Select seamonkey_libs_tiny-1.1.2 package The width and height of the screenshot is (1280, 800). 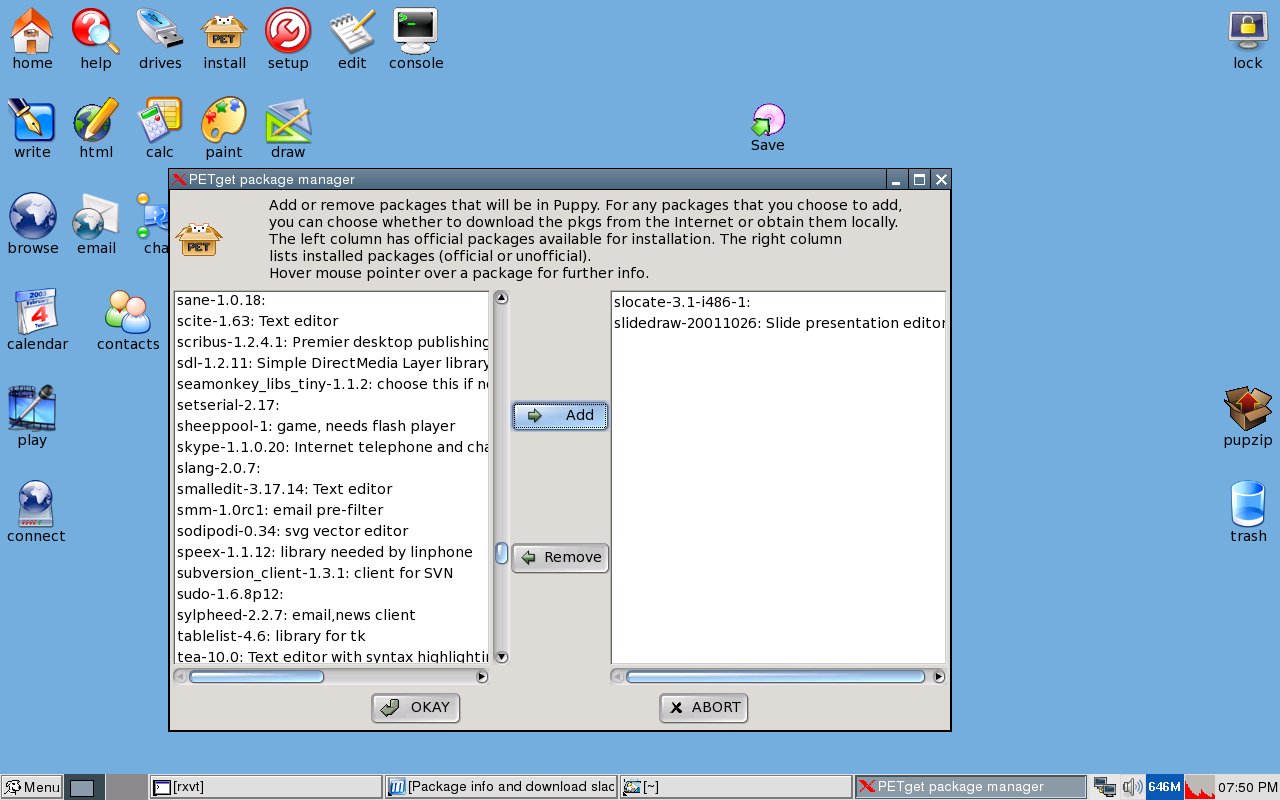[x=331, y=384]
